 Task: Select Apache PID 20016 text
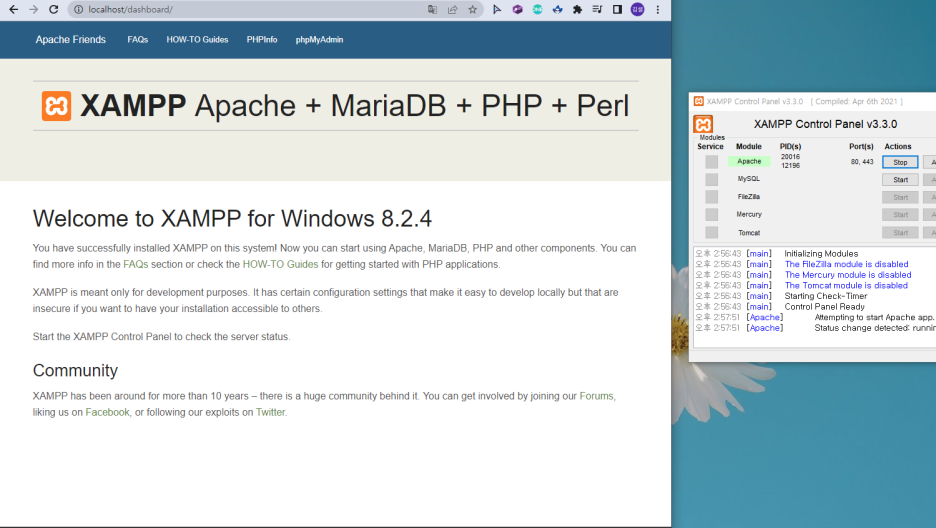coord(790,157)
